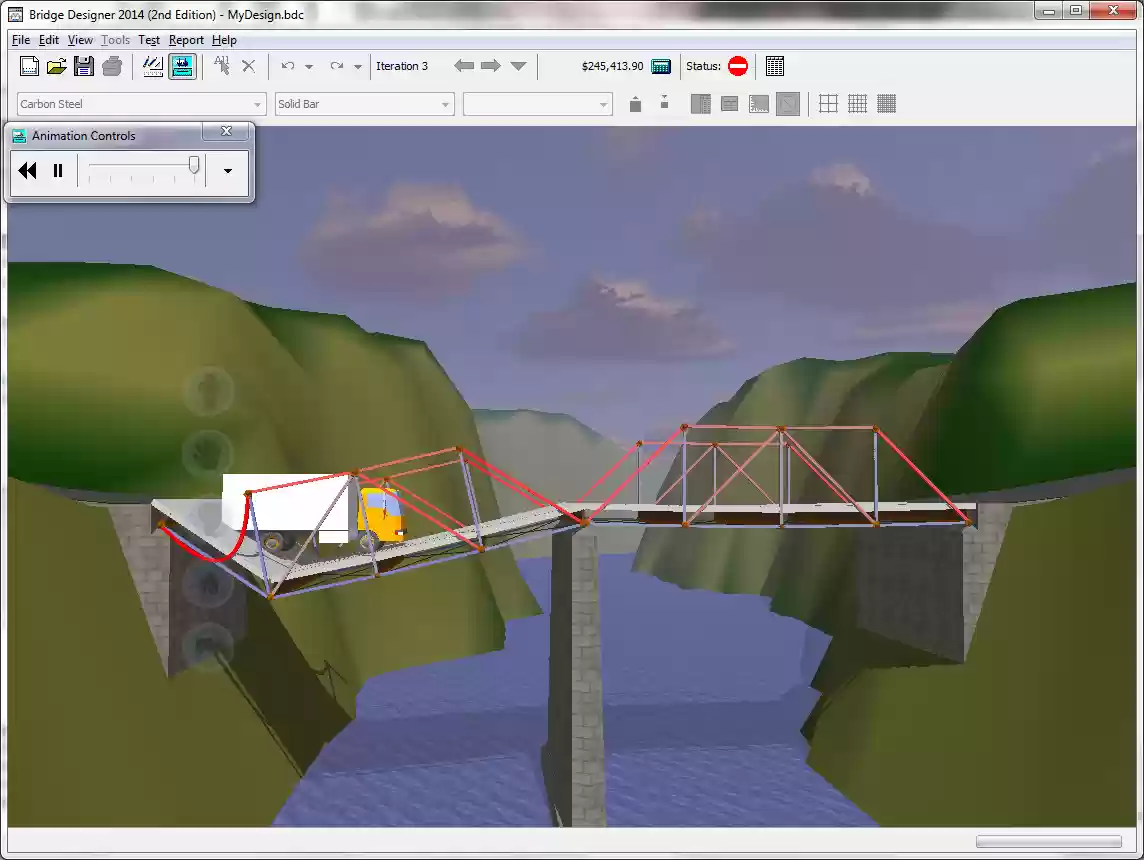Toggle the Load Test animation view

(x=182, y=66)
